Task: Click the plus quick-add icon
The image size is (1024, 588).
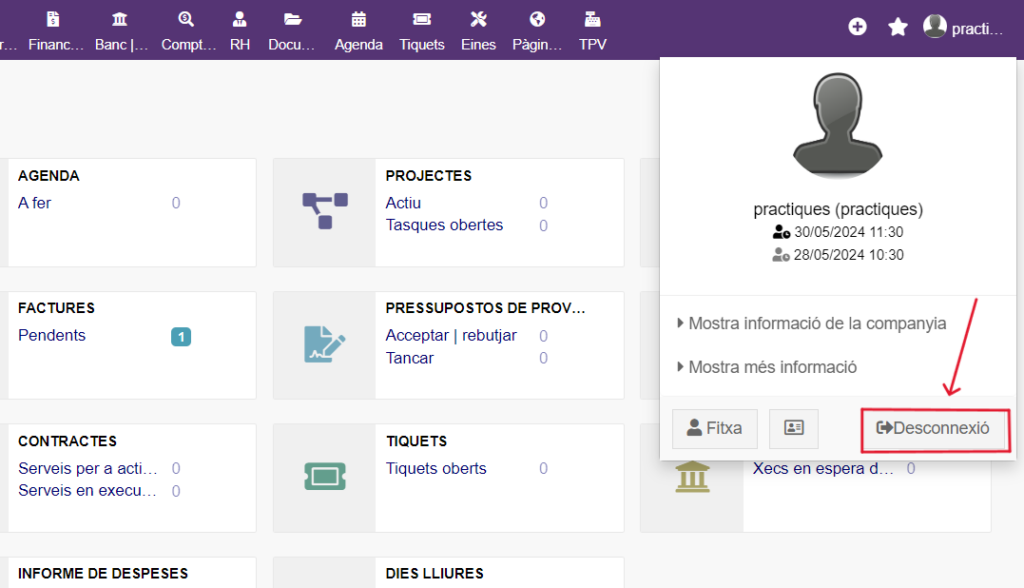Action: pyautogui.click(x=857, y=27)
